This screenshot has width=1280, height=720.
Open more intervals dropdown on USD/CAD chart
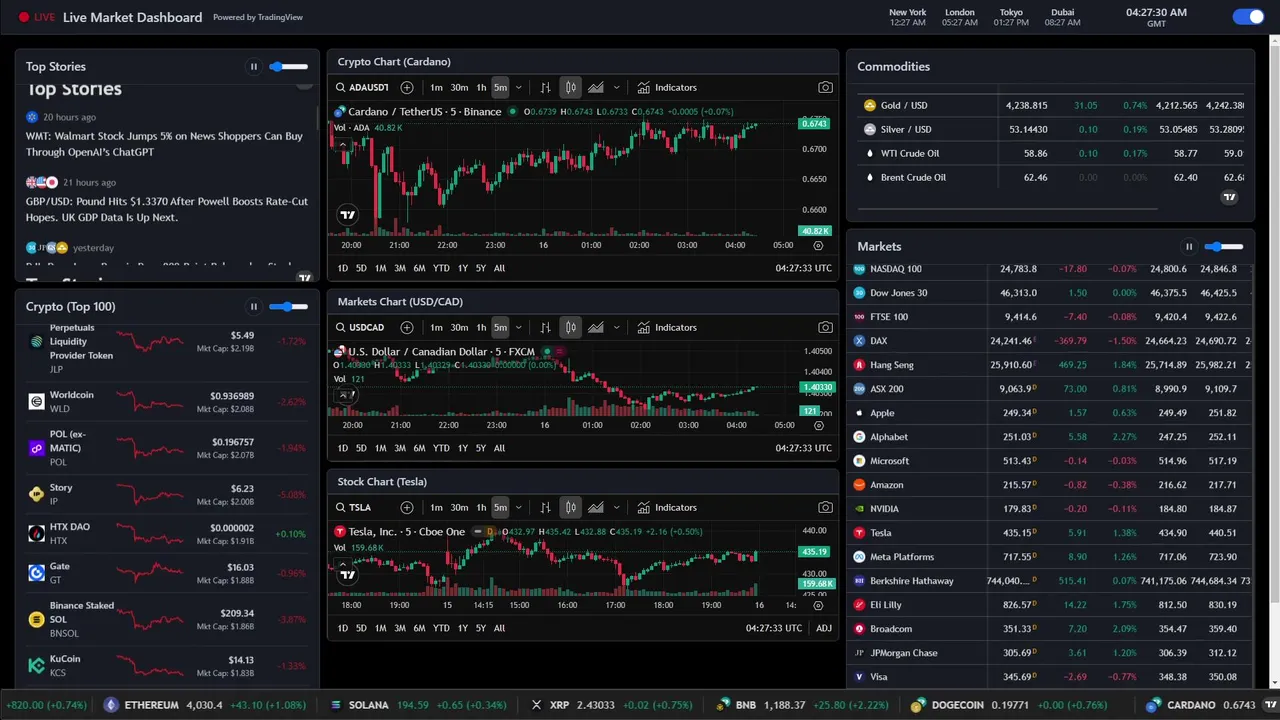coord(518,328)
